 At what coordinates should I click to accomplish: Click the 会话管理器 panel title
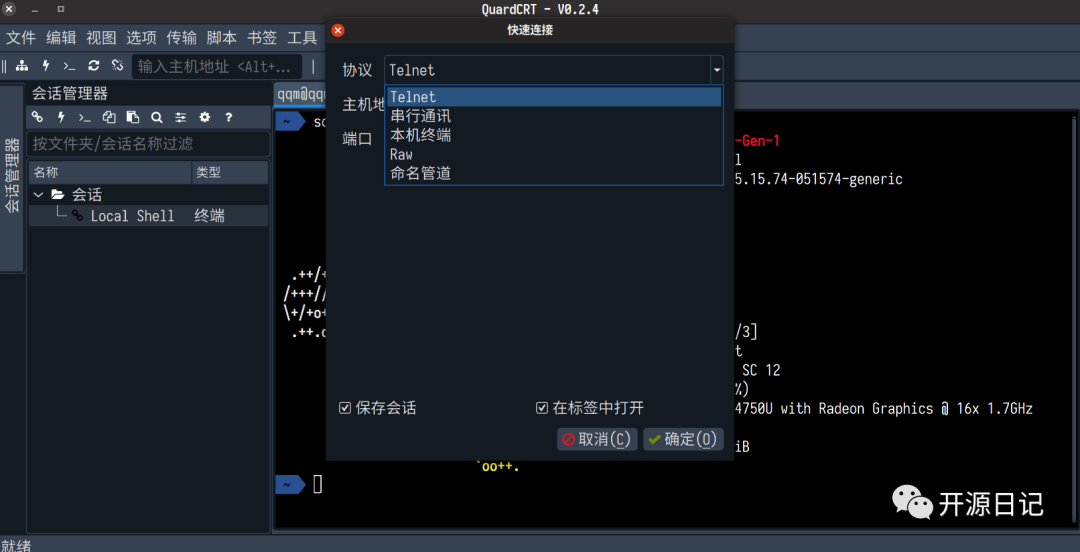click(70, 94)
